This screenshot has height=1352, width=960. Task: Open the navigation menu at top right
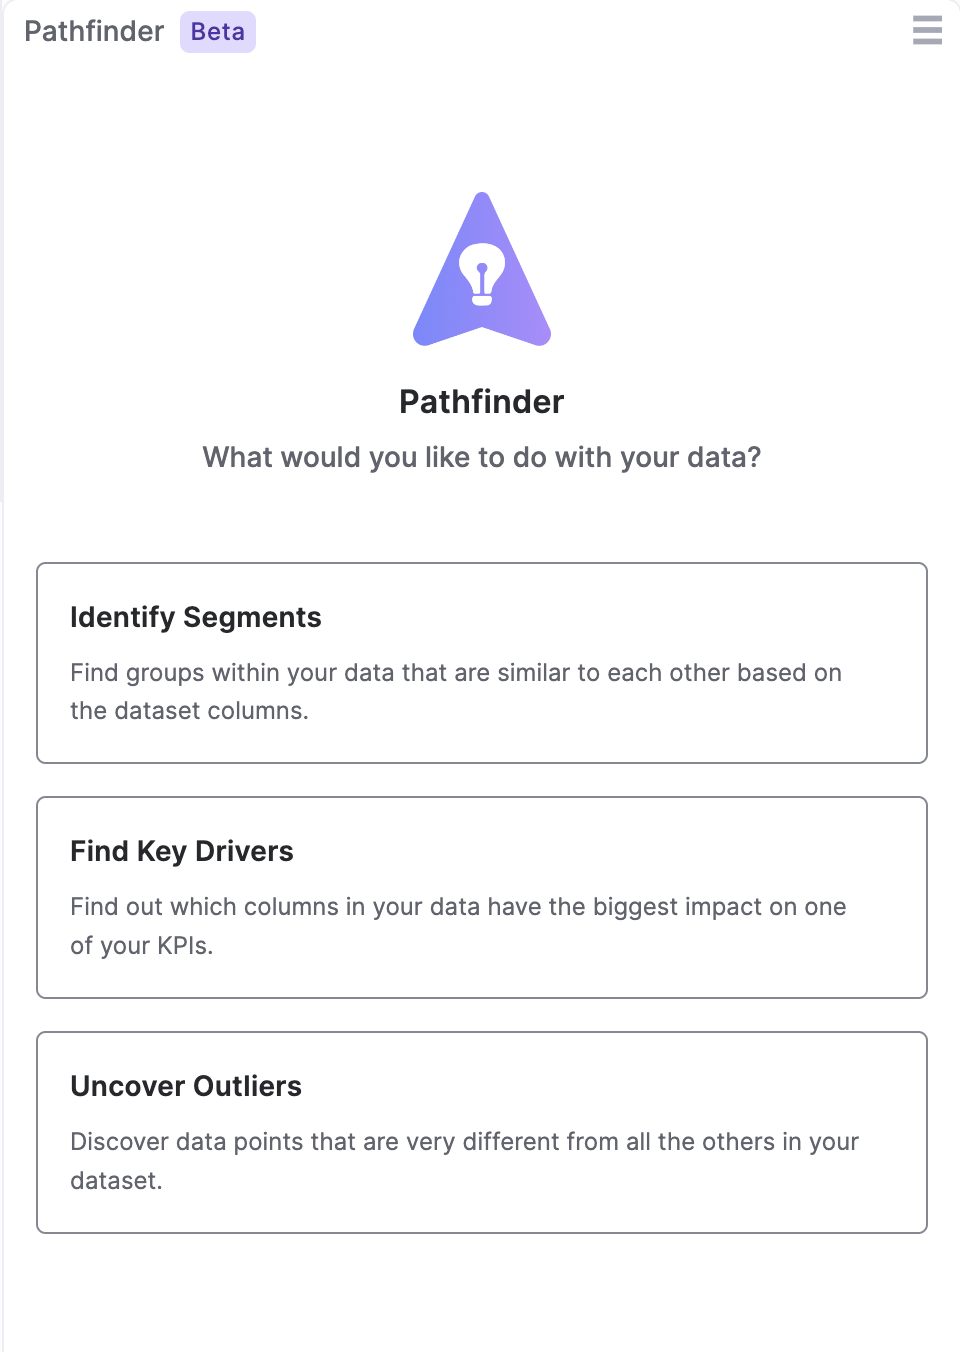point(927,31)
